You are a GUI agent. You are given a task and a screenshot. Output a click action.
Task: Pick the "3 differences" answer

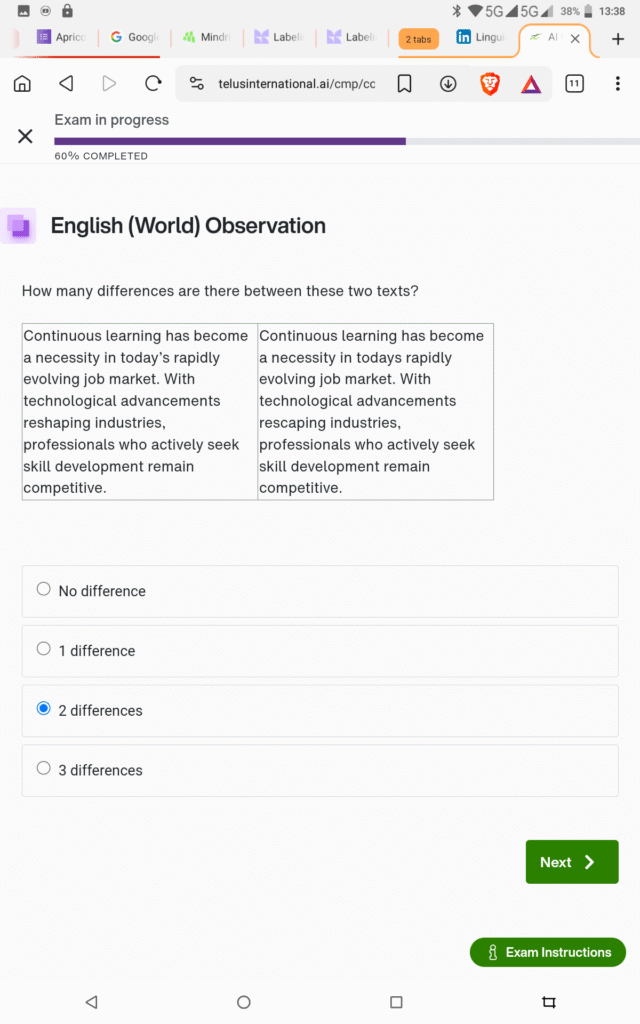pos(44,769)
